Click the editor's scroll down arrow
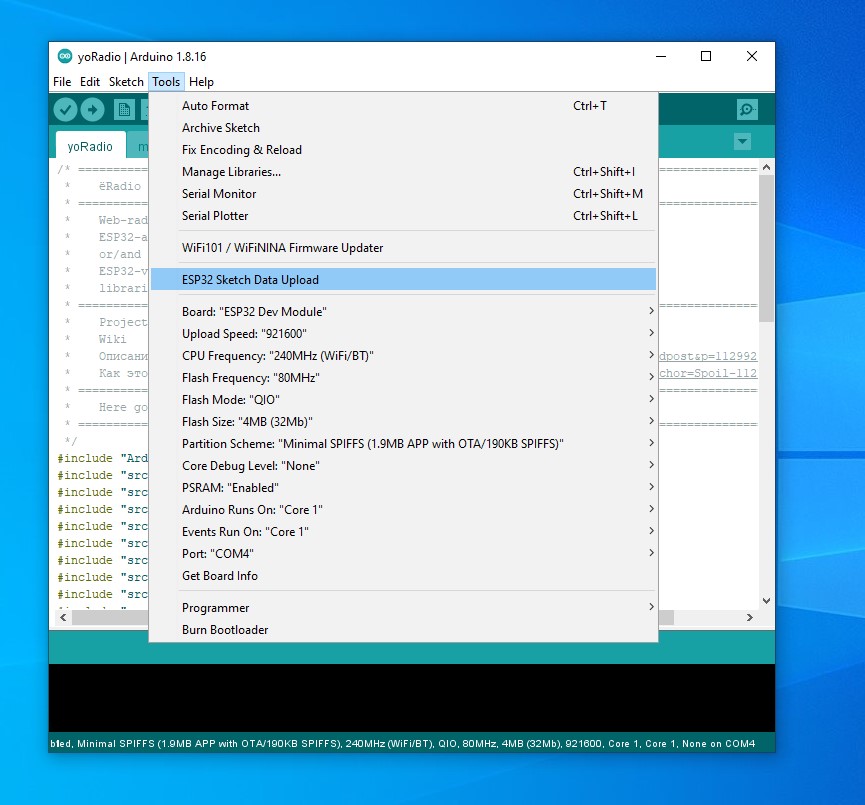Viewport: 865px width, 805px height. coord(766,601)
